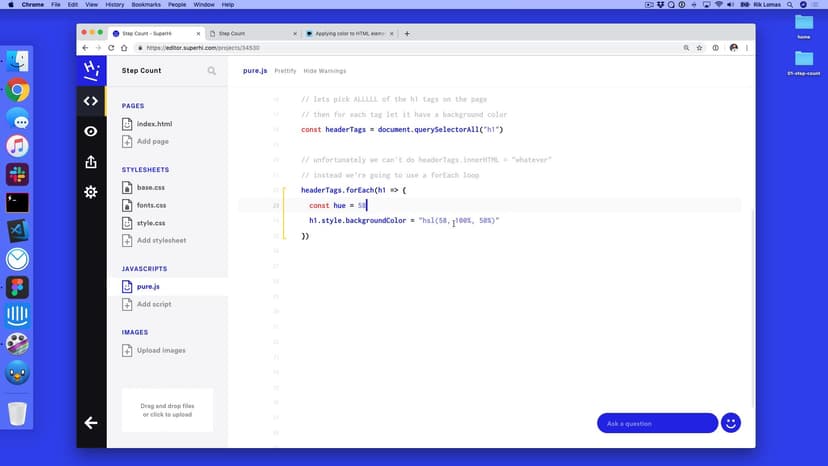Click the back arrow at sidebar bottom
This screenshot has width=828, height=466.
coord(91,423)
